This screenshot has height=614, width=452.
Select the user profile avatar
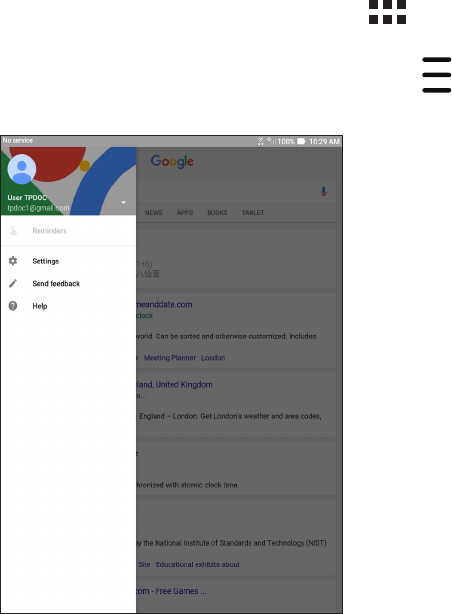22,169
